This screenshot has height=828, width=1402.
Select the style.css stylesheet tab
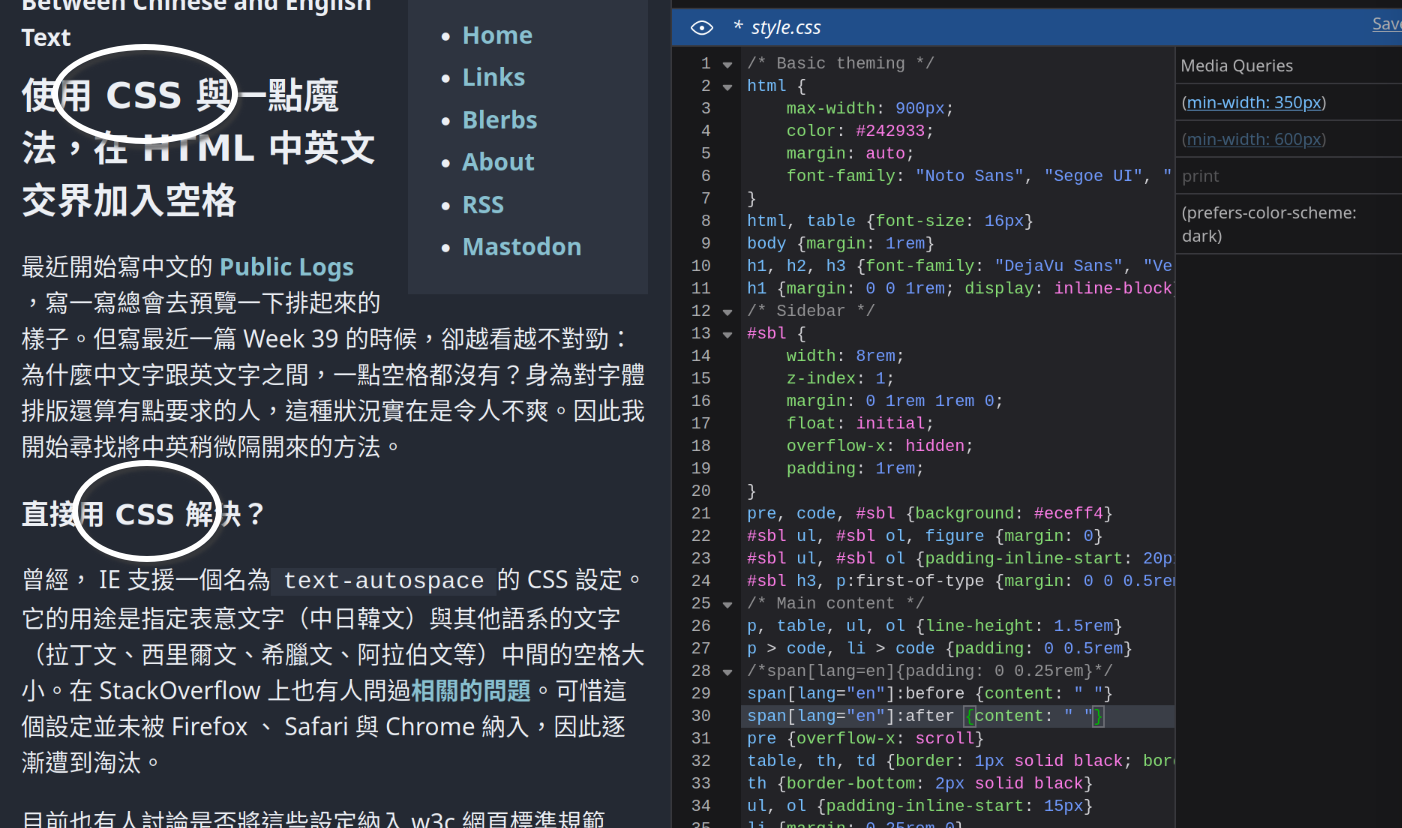[777, 27]
